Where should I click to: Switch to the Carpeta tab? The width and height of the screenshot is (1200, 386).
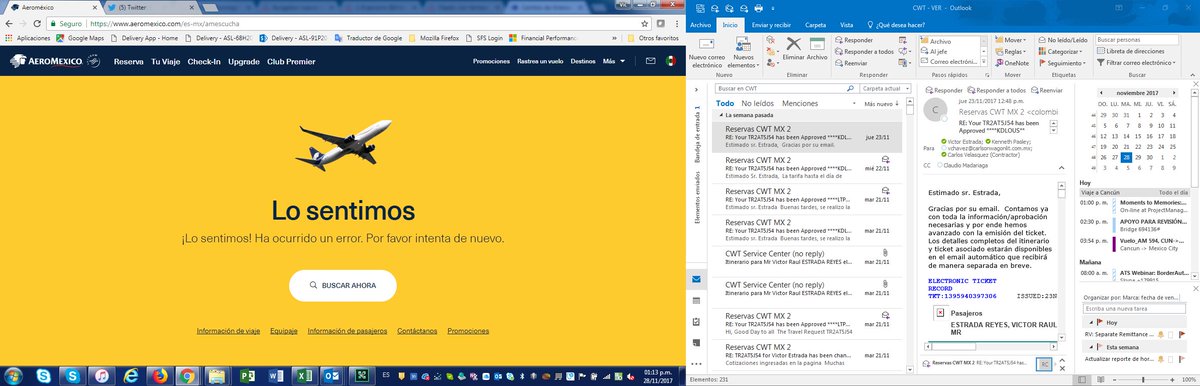[x=815, y=24]
